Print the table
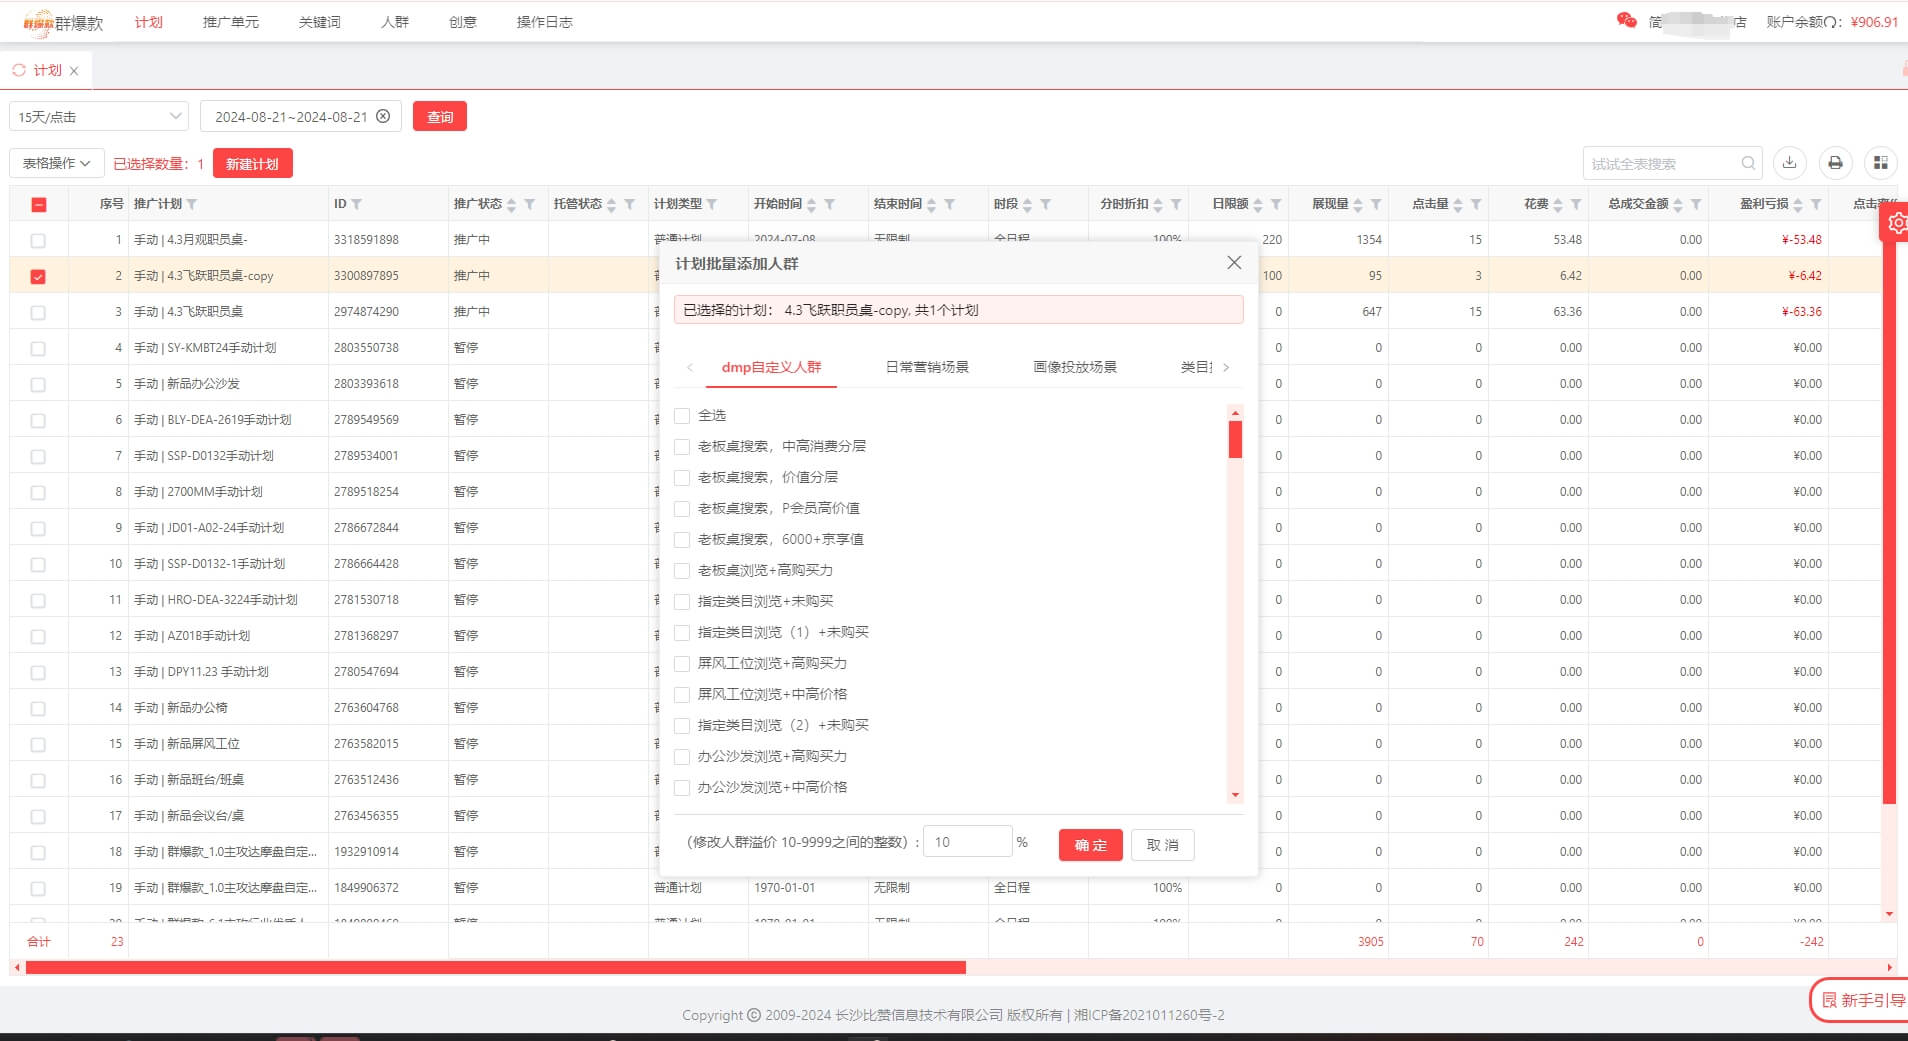This screenshot has height=1041, width=1908. pos(1835,163)
